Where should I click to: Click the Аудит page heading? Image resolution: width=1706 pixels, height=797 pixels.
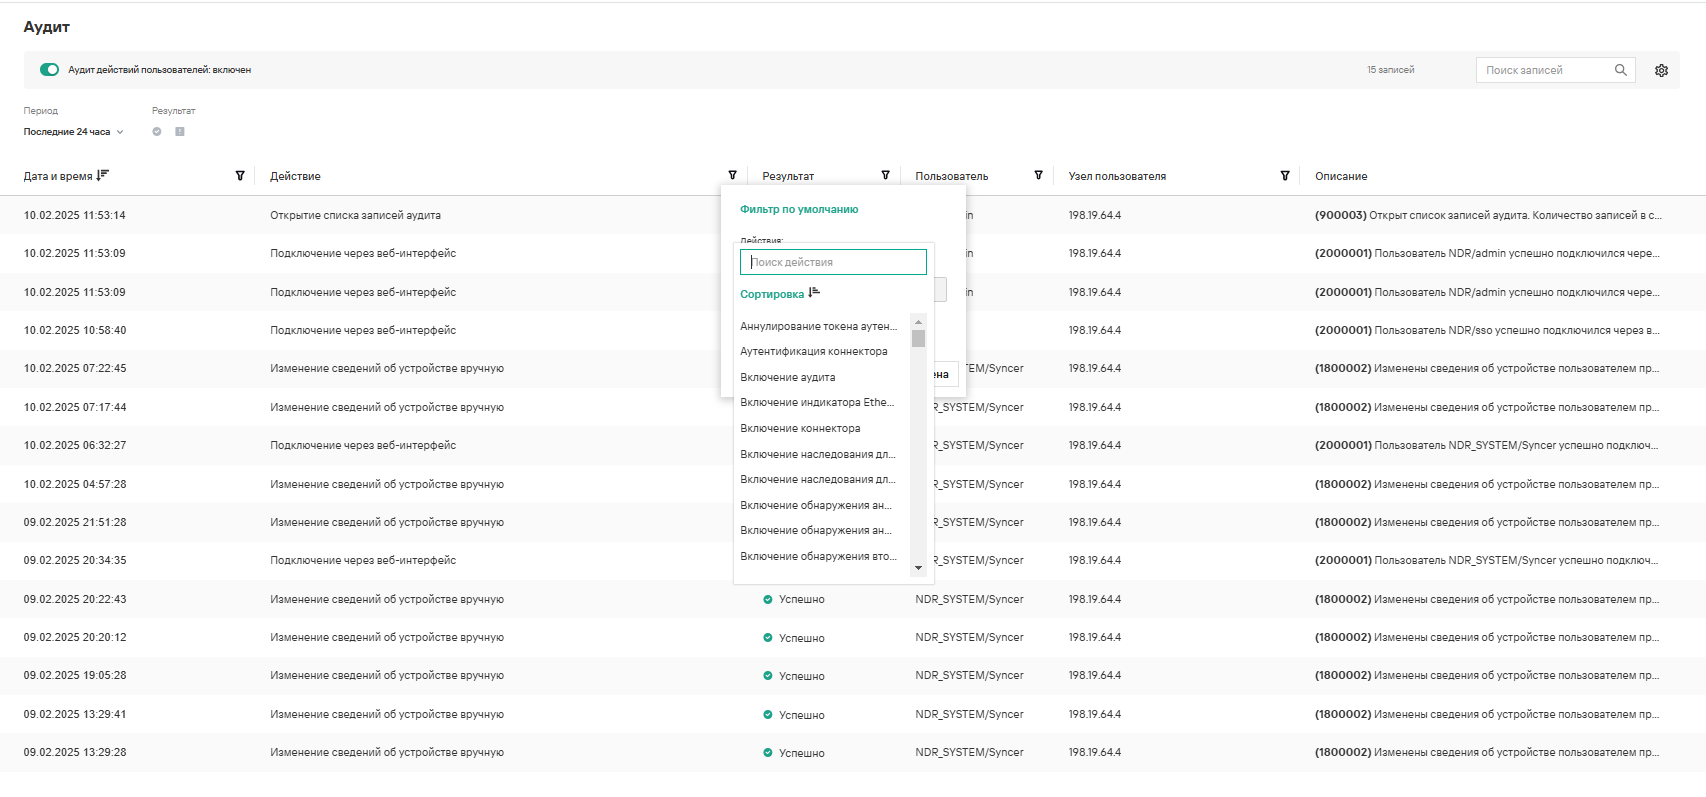click(x=47, y=27)
